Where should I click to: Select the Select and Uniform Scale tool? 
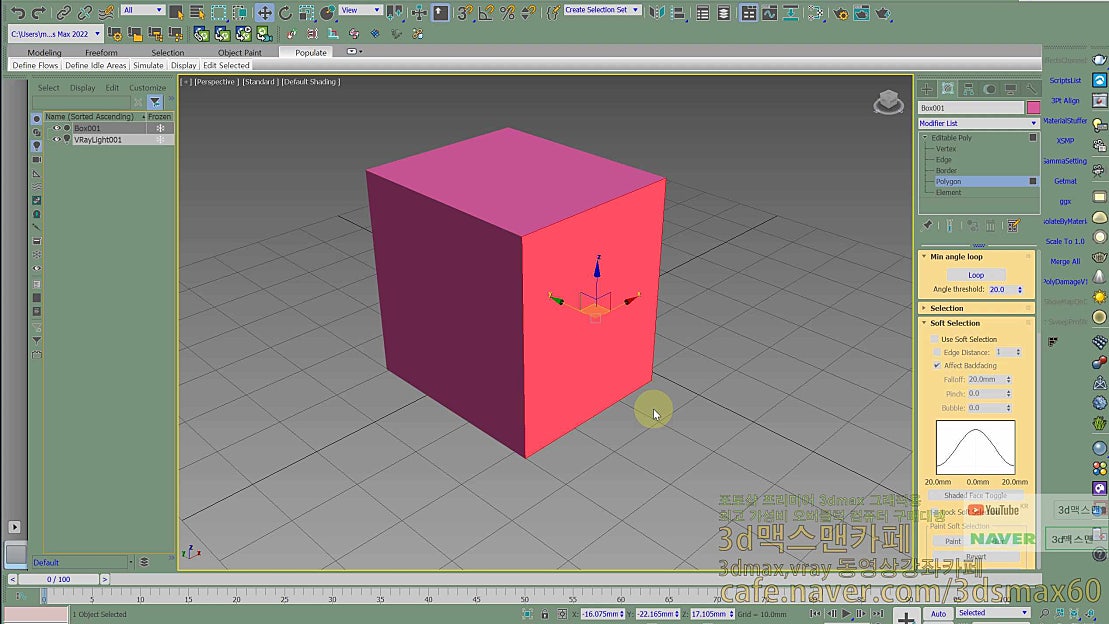coord(307,12)
